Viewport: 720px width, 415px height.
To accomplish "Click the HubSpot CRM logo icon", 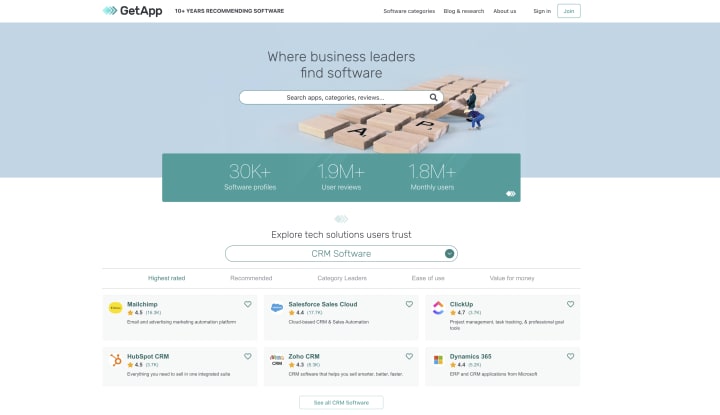I will 116,359.
